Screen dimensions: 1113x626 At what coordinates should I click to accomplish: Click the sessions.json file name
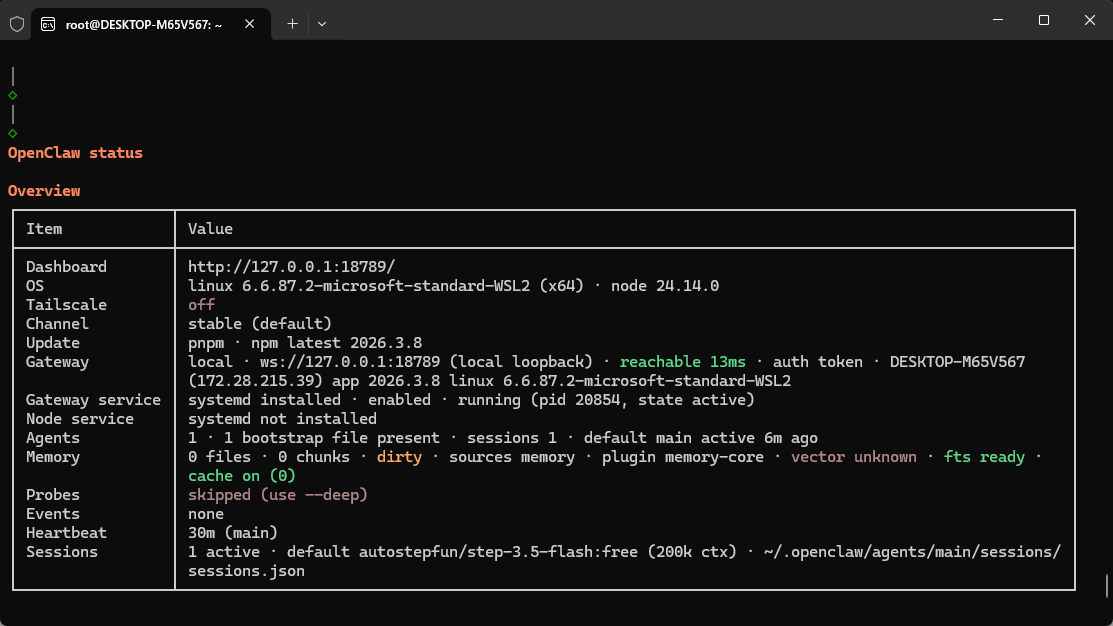pyautogui.click(x=246, y=571)
